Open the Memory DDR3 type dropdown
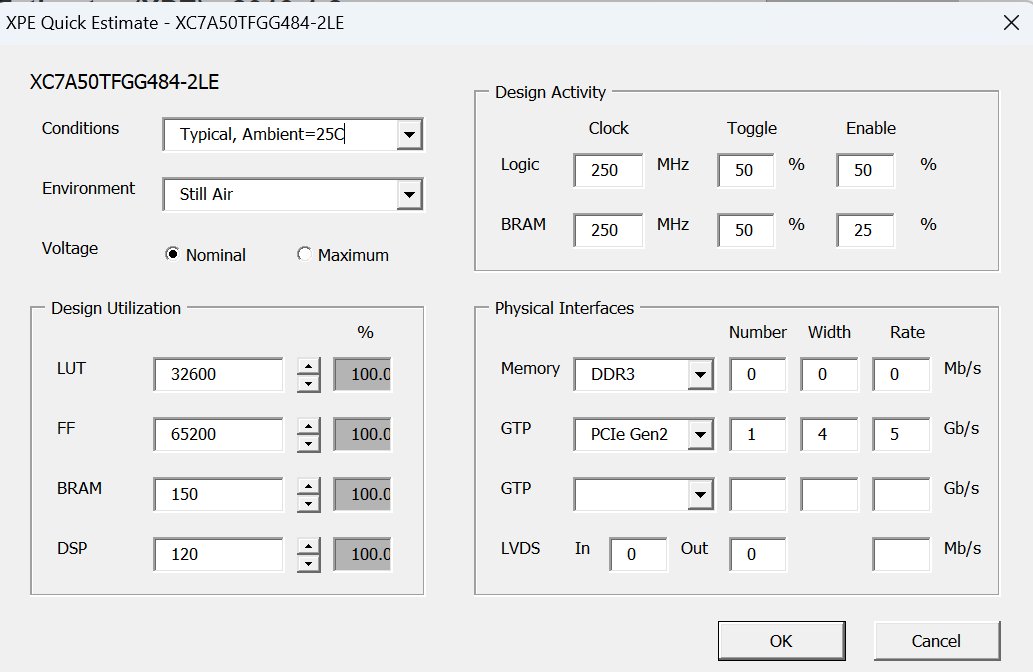Screen dimensions: 1033x672 click(701, 376)
